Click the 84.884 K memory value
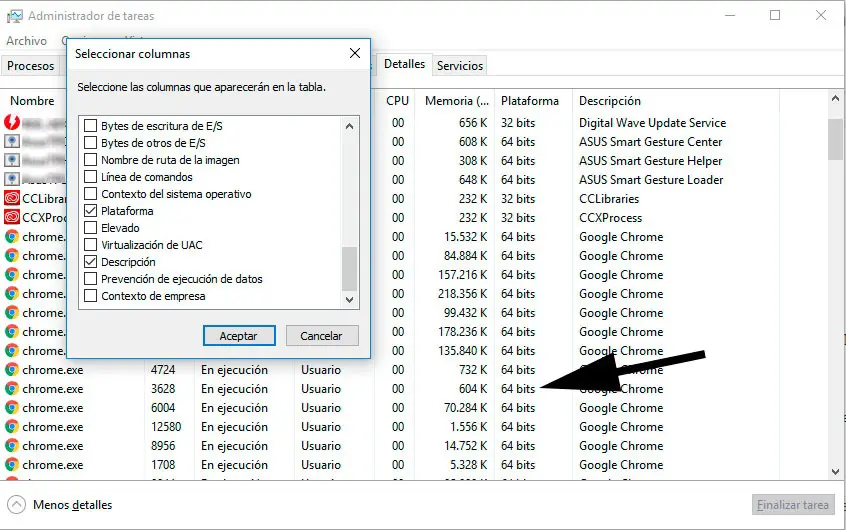The width and height of the screenshot is (846, 530). tap(466, 255)
